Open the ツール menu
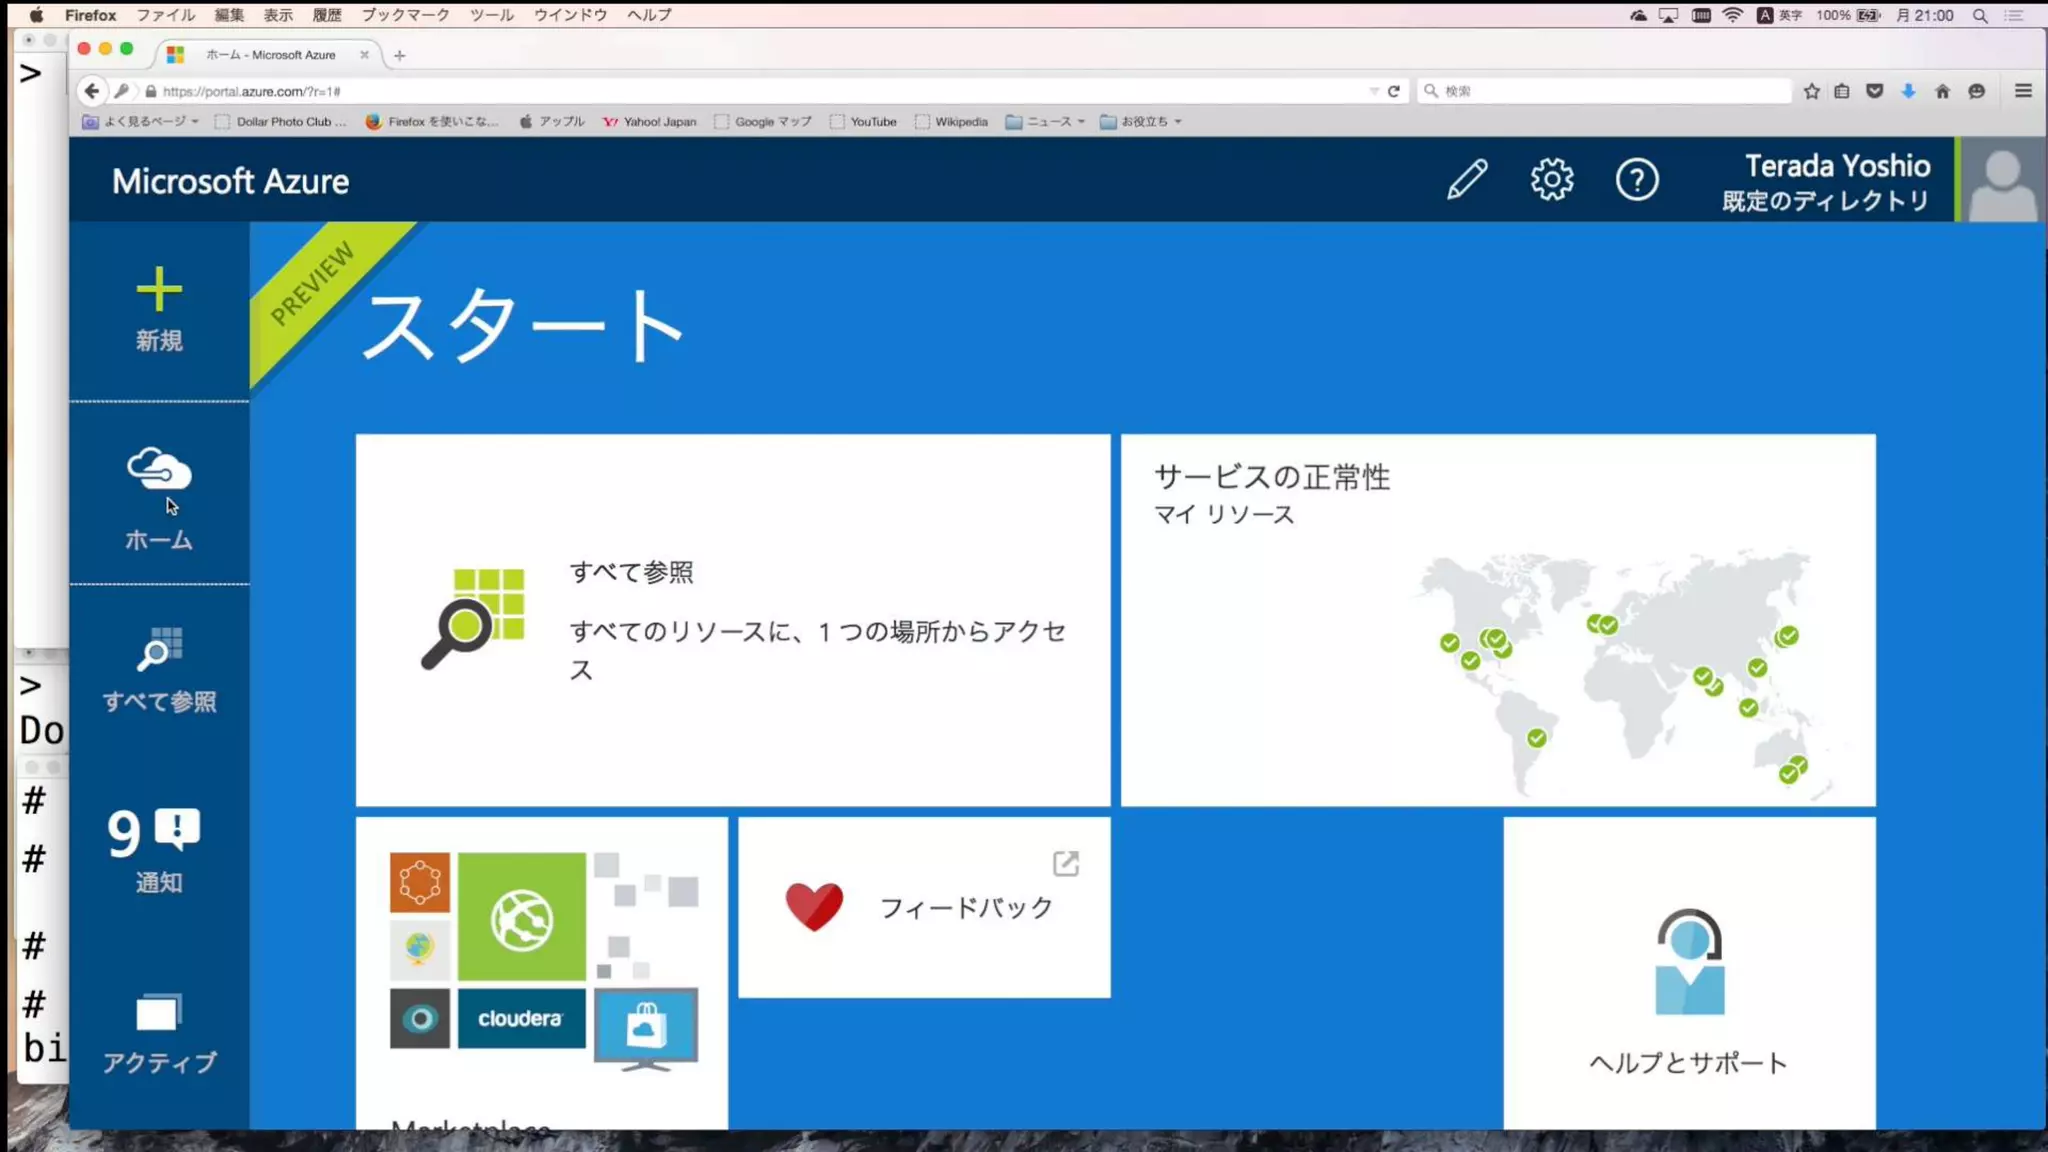The image size is (2048, 1152). click(491, 15)
